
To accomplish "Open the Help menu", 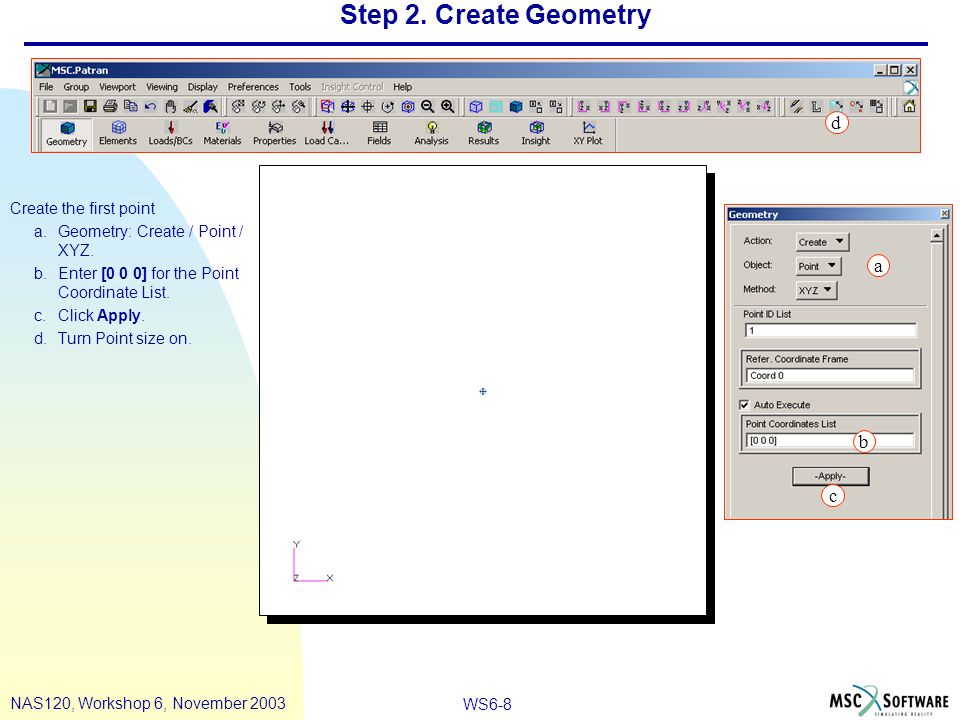I will pos(402,87).
